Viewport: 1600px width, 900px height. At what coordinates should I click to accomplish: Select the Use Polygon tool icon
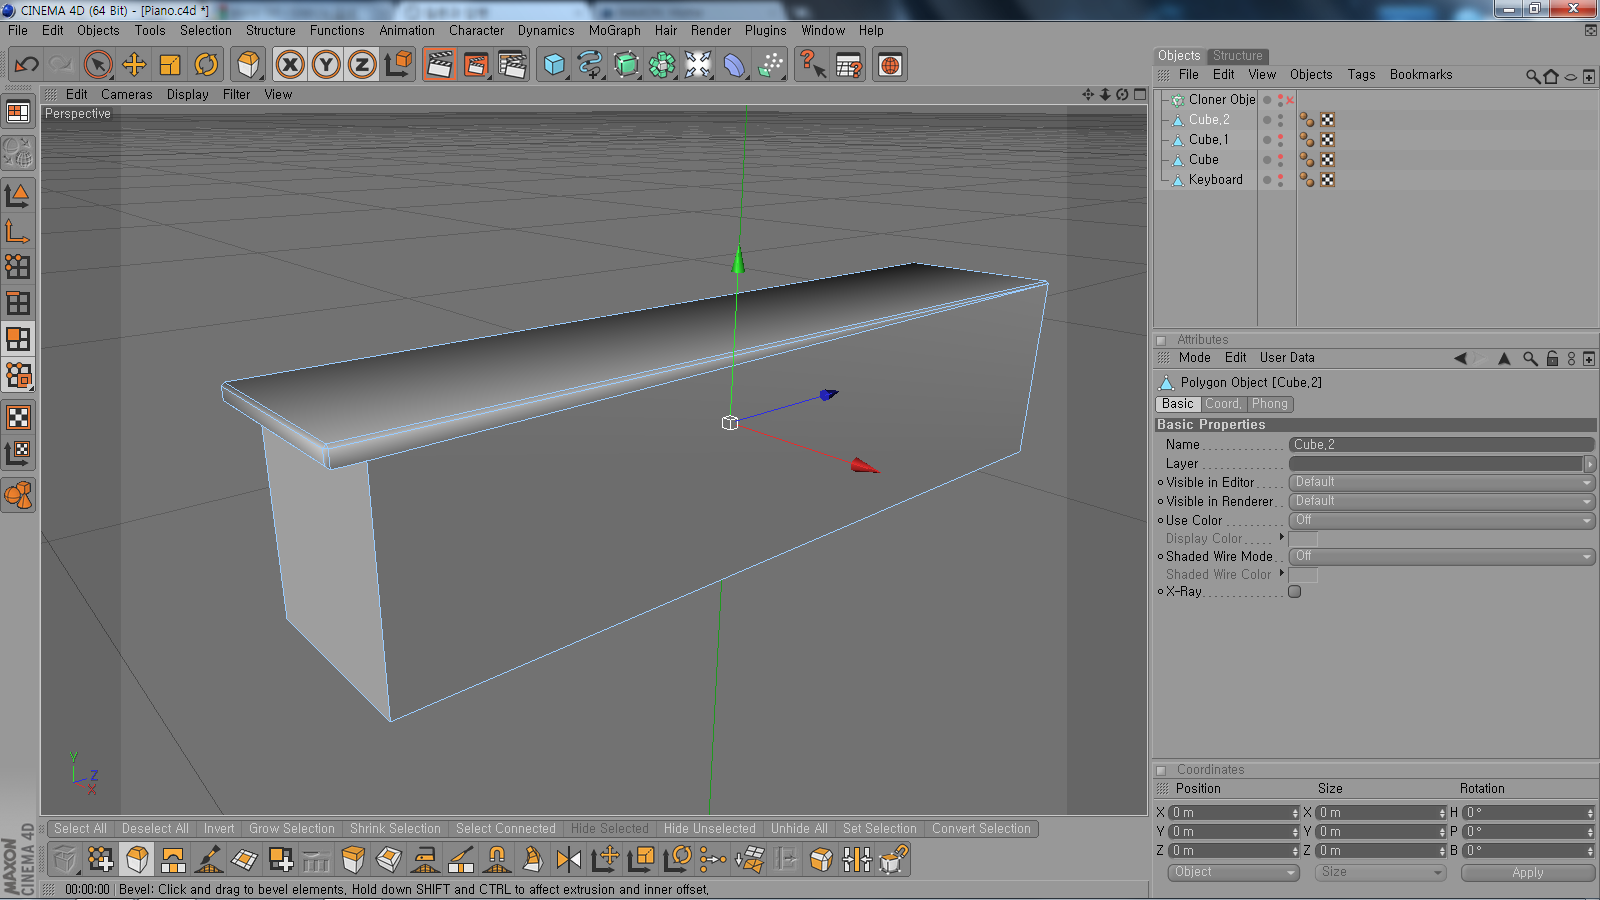pos(18,339)
